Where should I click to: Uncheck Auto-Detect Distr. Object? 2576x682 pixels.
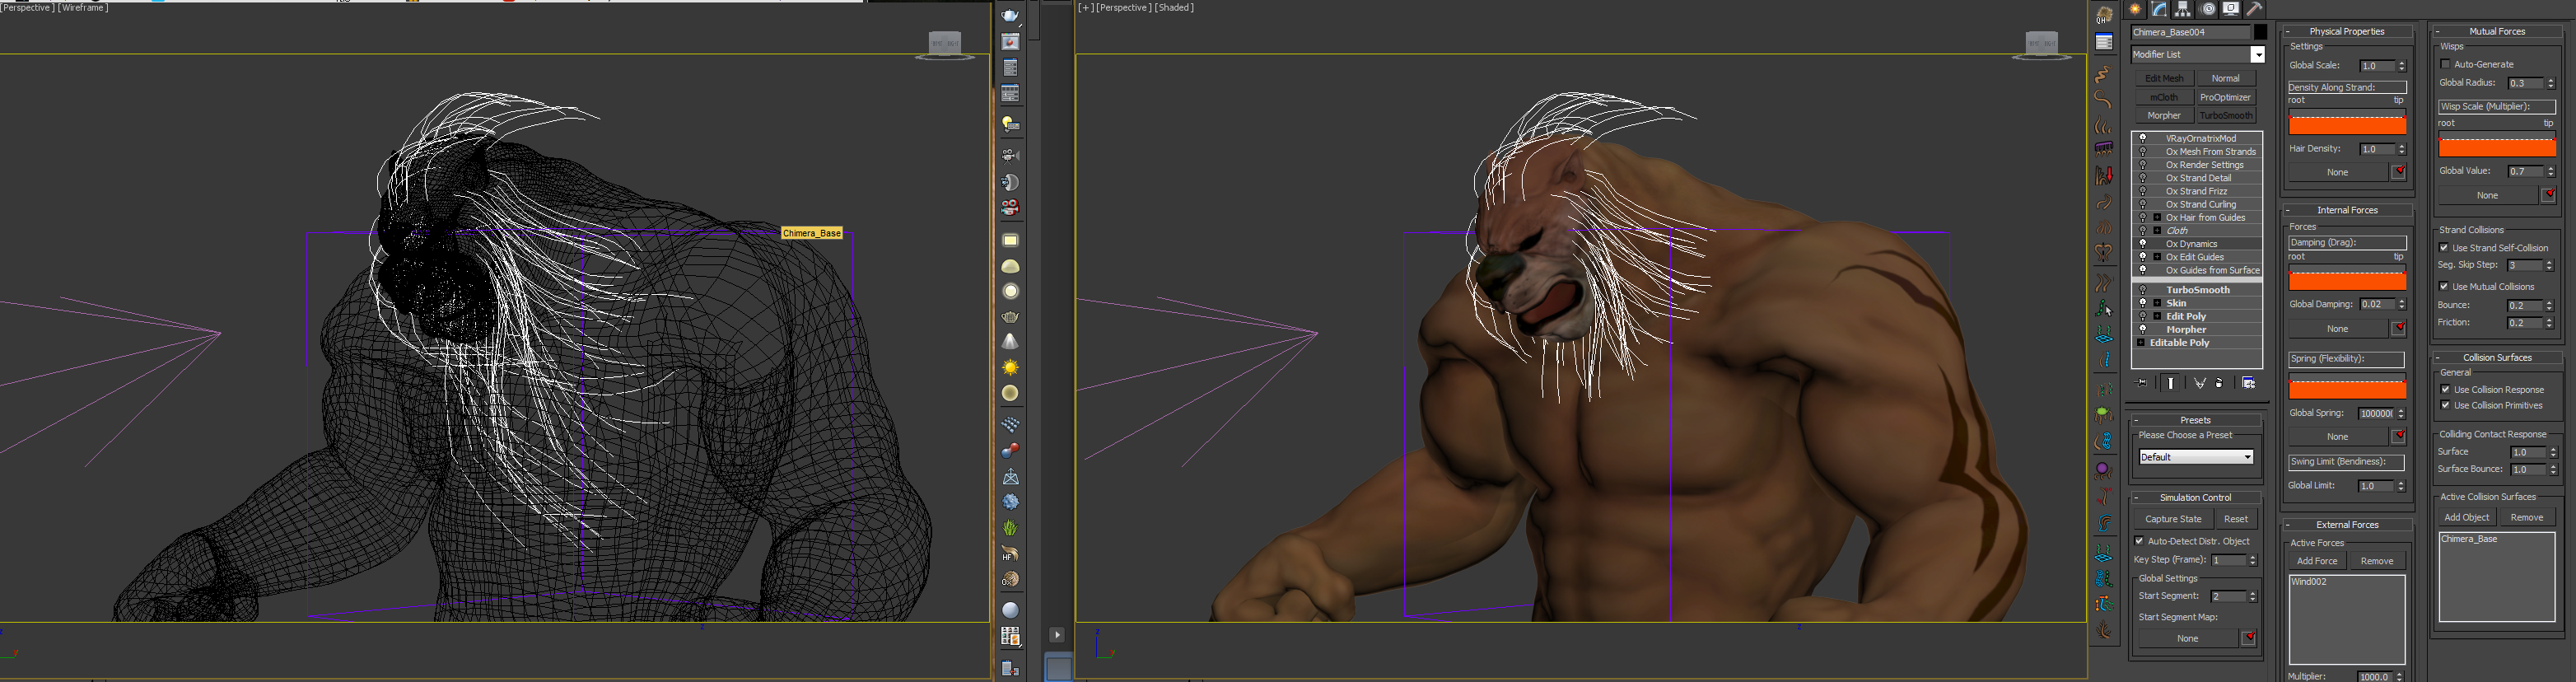tap(2140, 541)
